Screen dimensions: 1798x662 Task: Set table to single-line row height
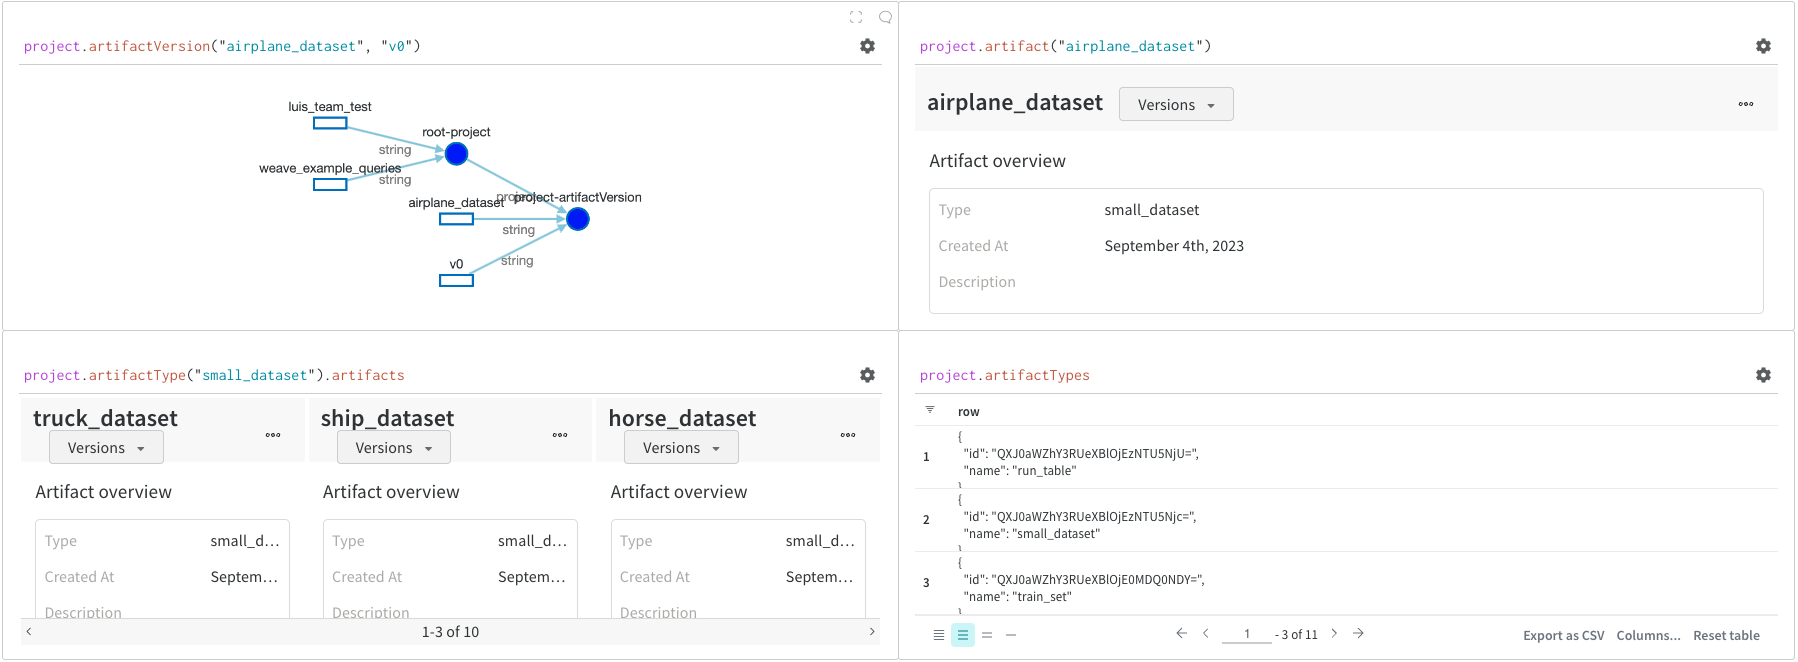pos(1011,635)
